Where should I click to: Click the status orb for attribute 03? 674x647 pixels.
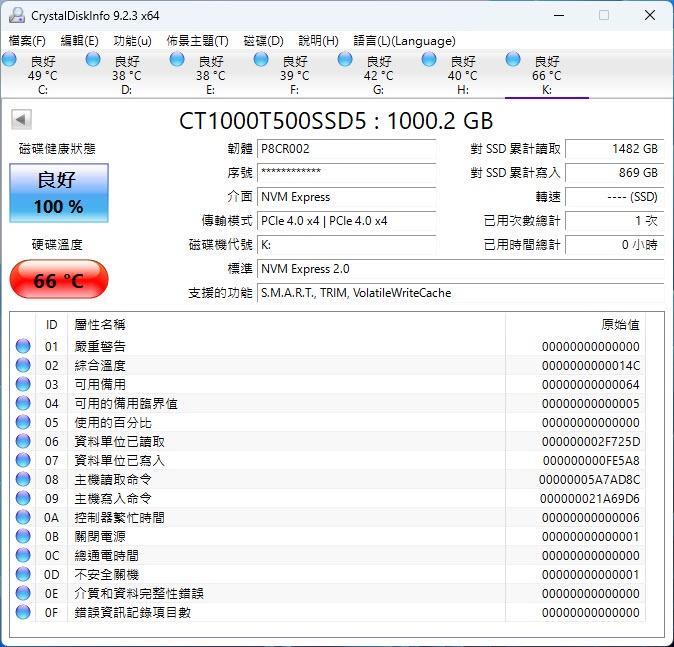(x=23, y=384)
